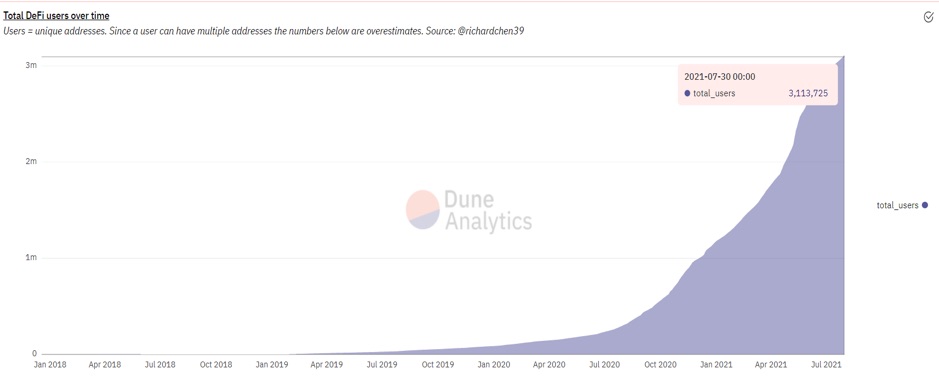
Task: Click the verified checkmark icon at top right
Action: click(928, 17)
